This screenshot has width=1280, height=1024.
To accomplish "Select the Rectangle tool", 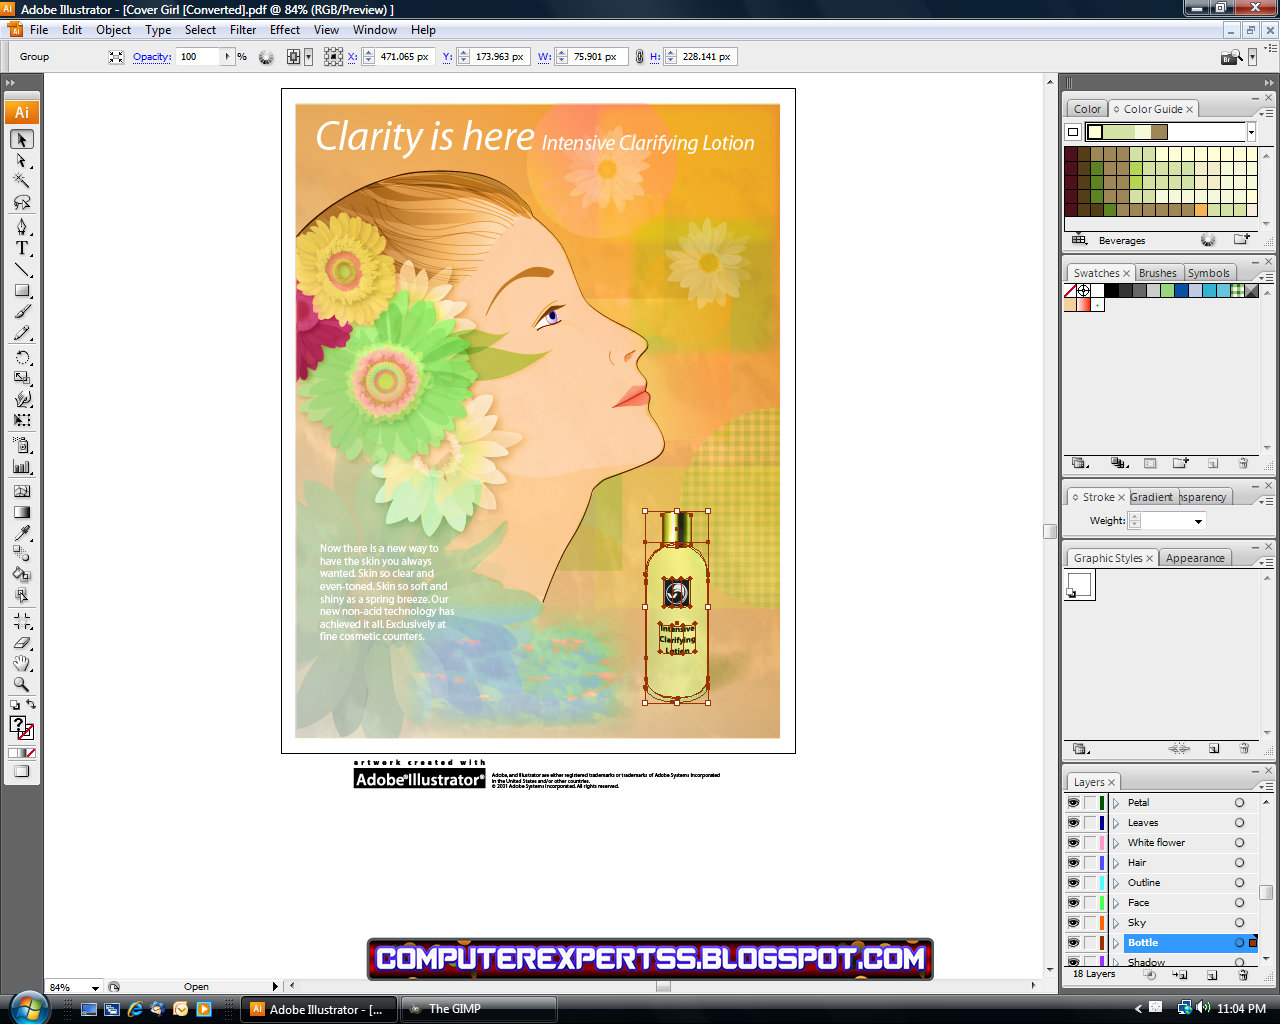I will pyautogui.click(x=22, y=291).
